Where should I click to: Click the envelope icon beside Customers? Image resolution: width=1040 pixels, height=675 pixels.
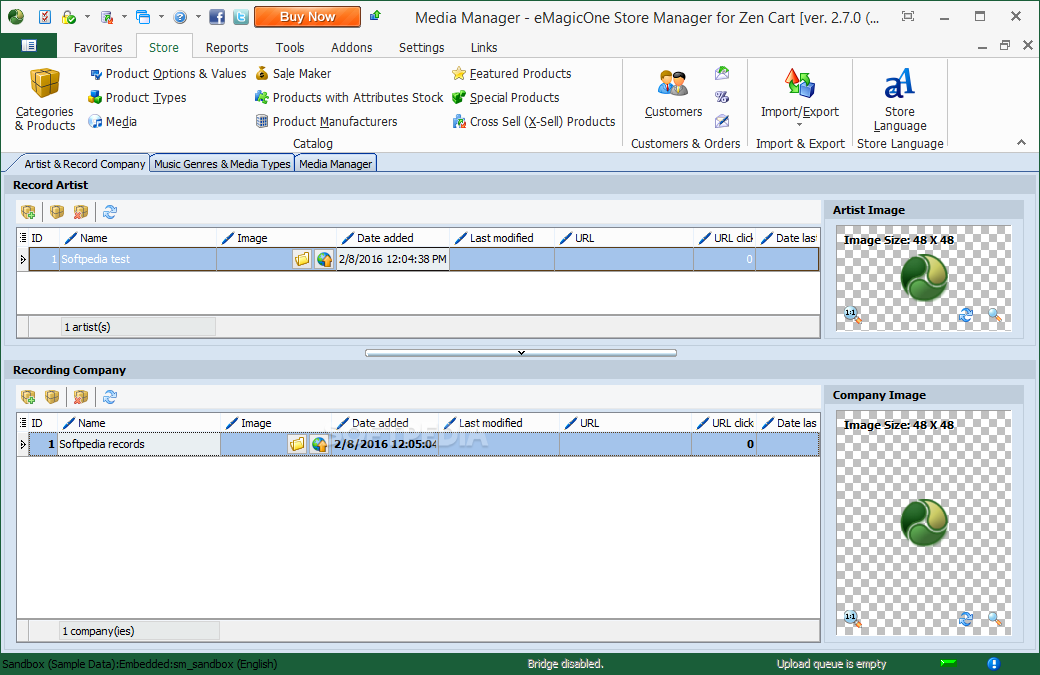[722, 74]
